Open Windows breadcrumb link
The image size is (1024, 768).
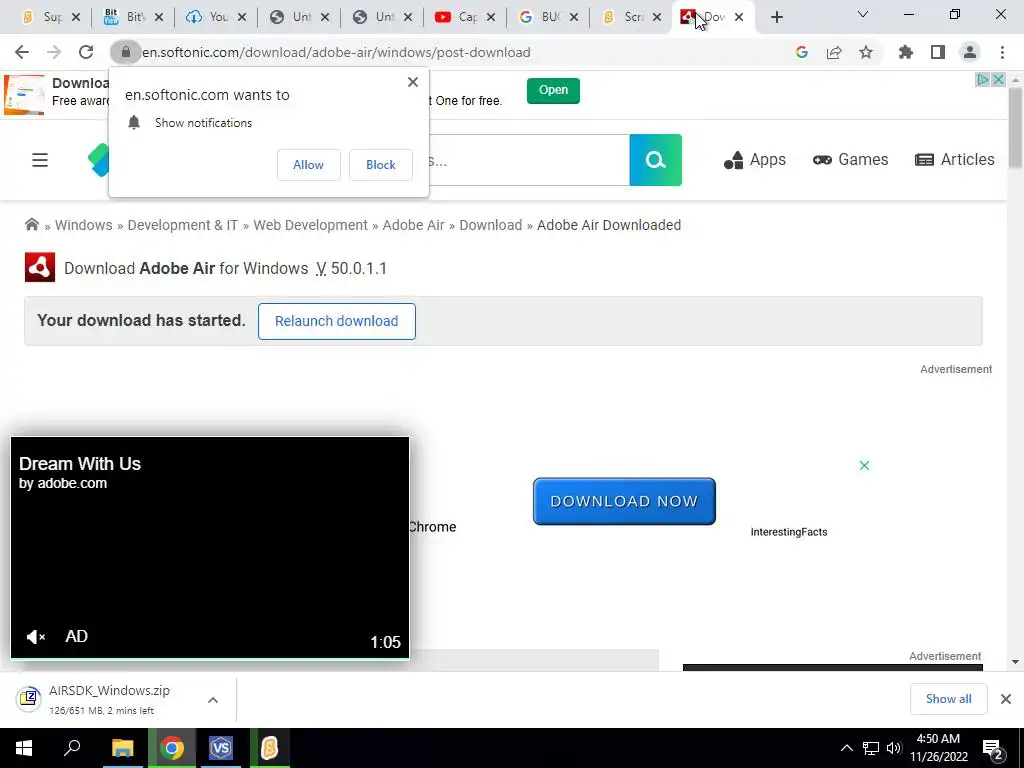point(84,225)
